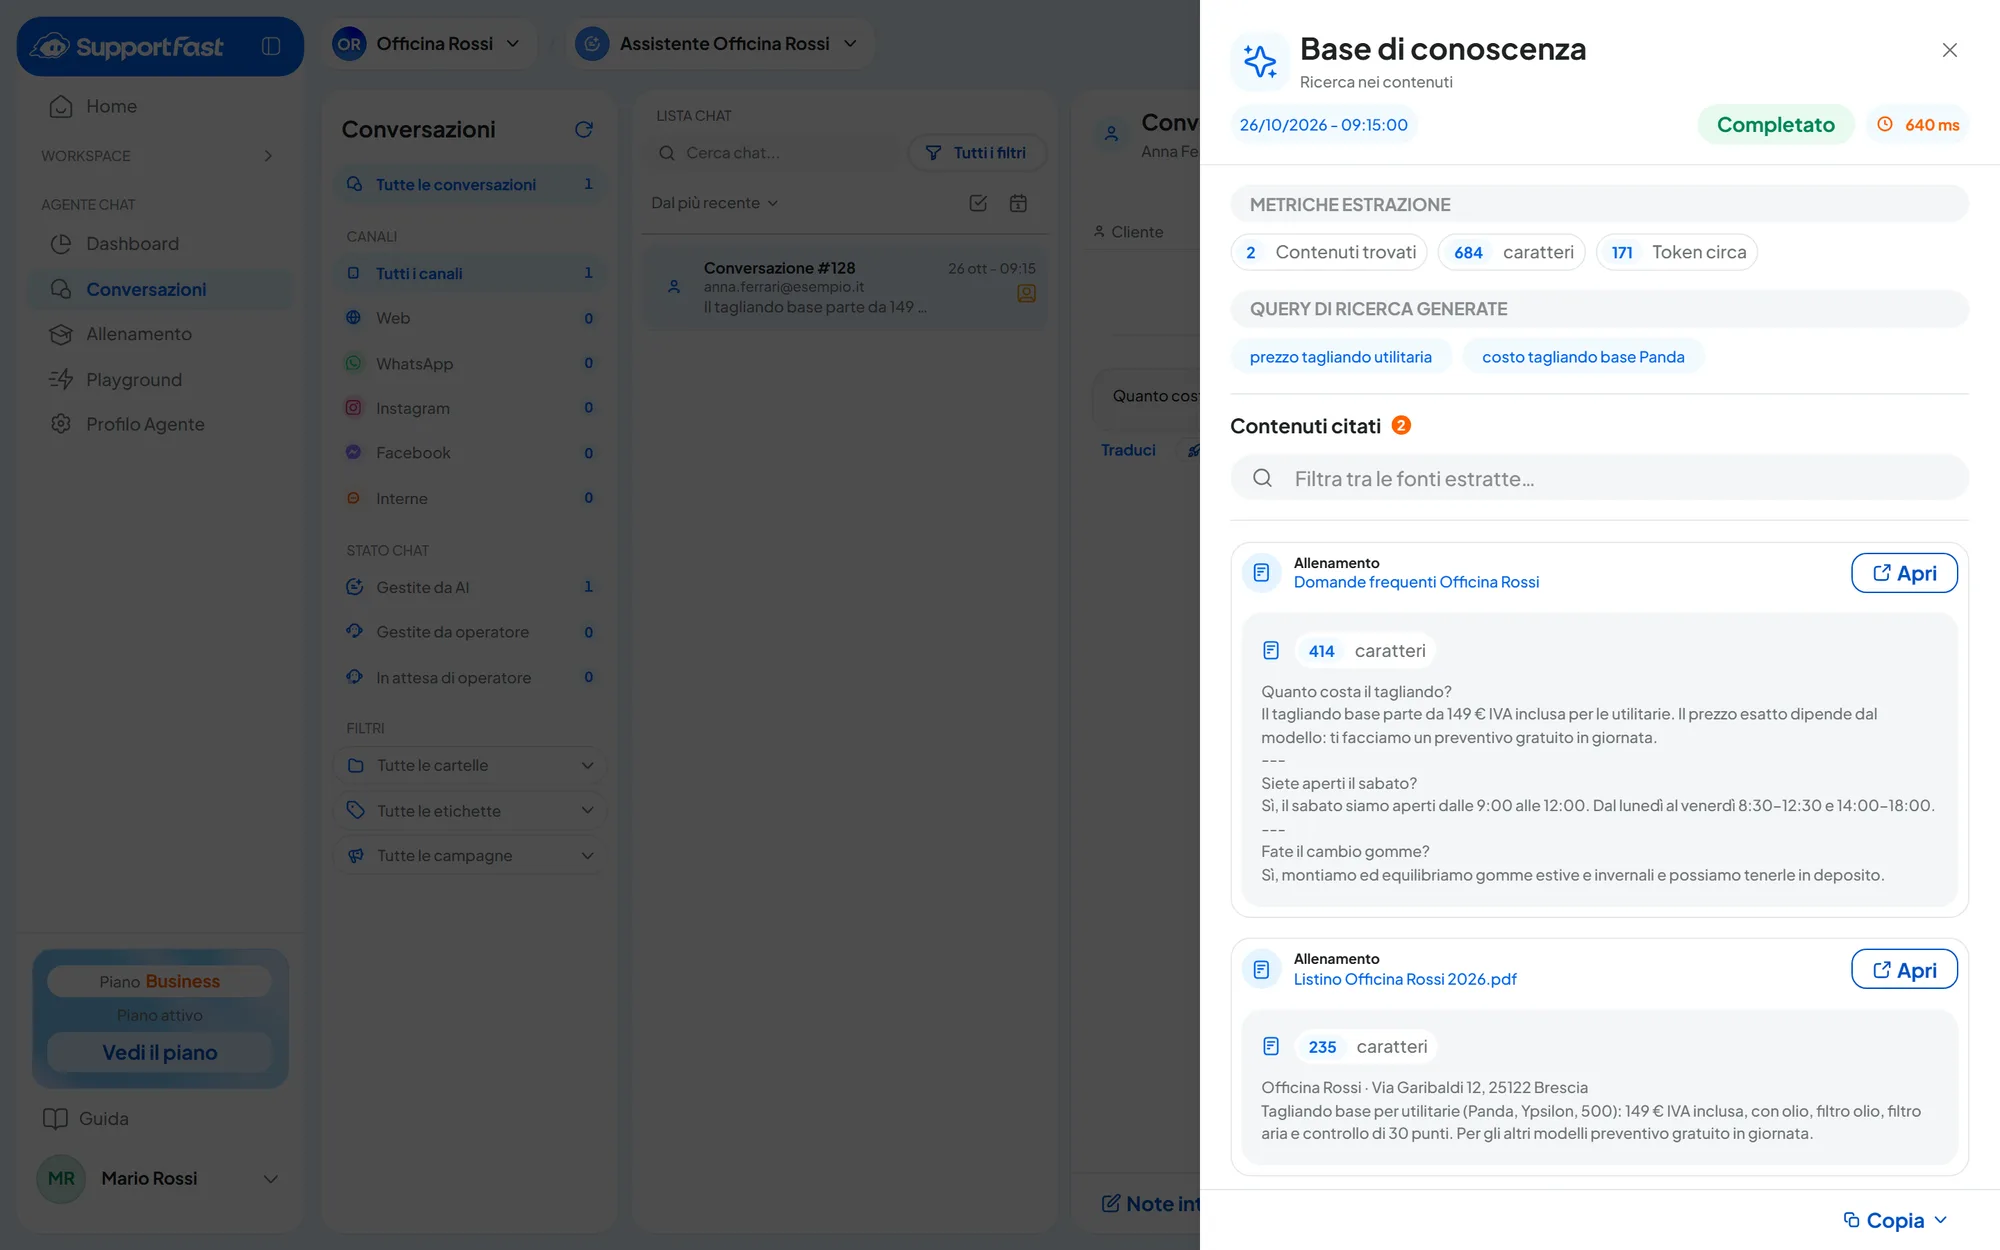This screenshot has height=1250, width=2000.
Task: Open the Officina Rossi workspace dropdown
Action: pyautogui.click(x=428, y=44)
